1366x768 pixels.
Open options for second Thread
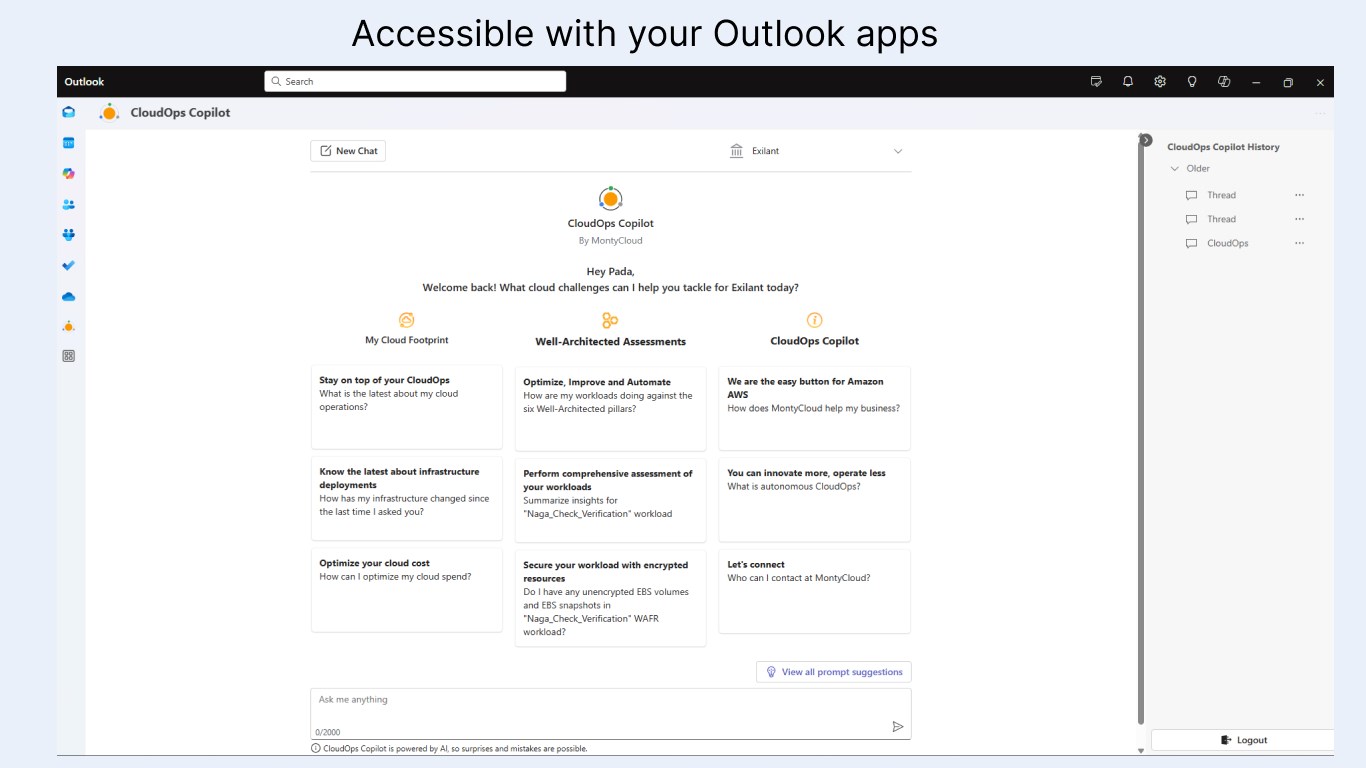click(1300, 219)
